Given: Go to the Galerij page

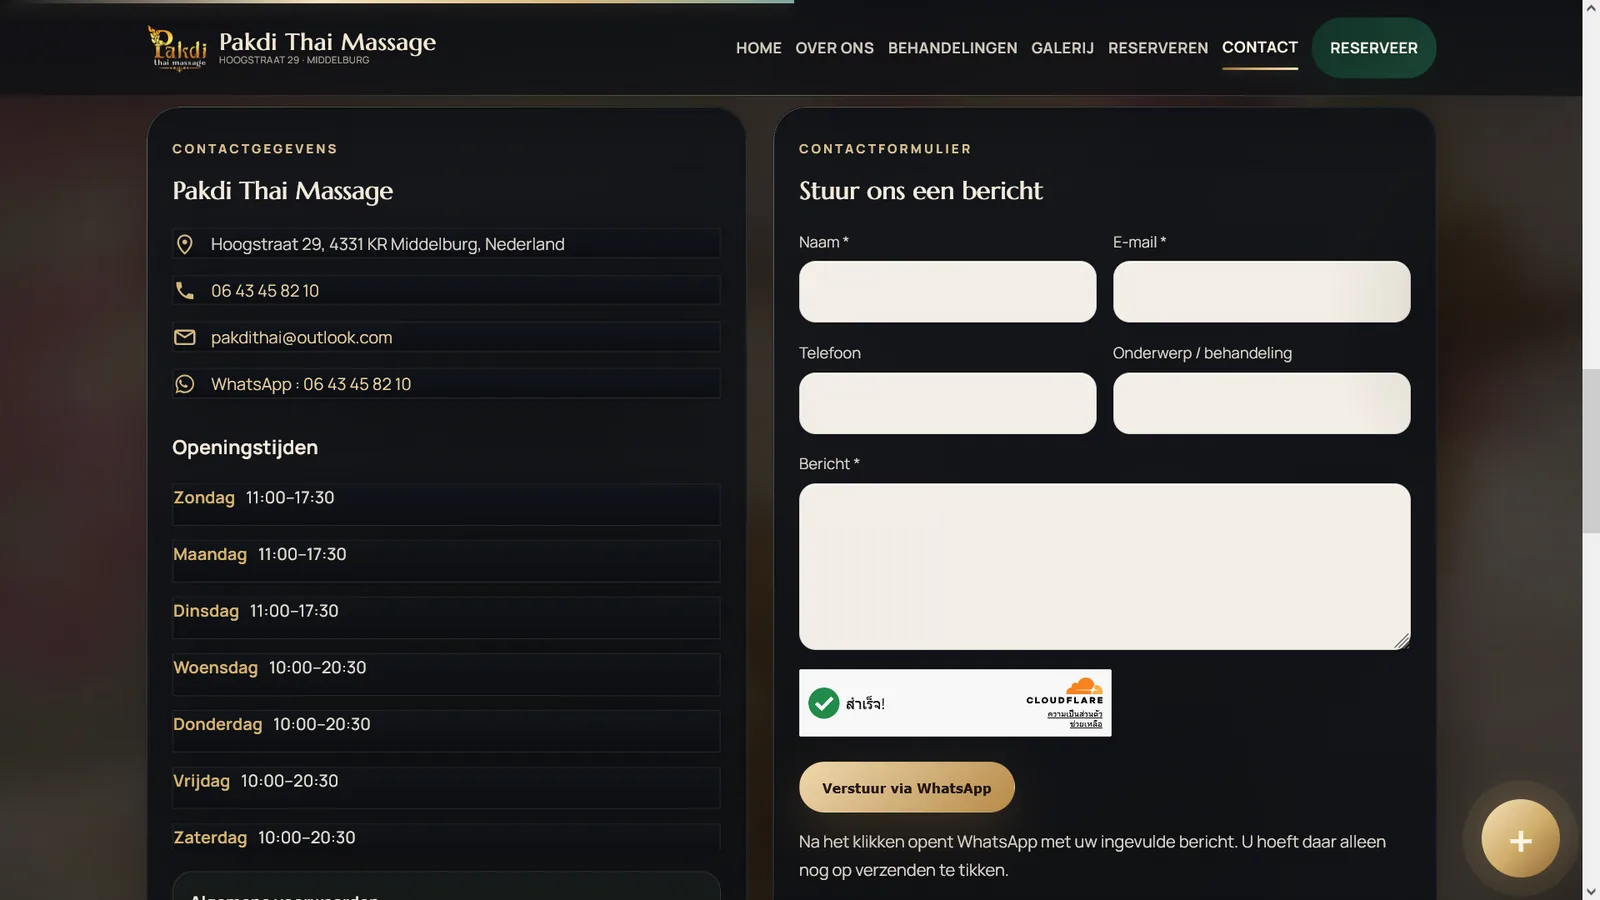Looking at the screenshot, I should (1062, 48).
